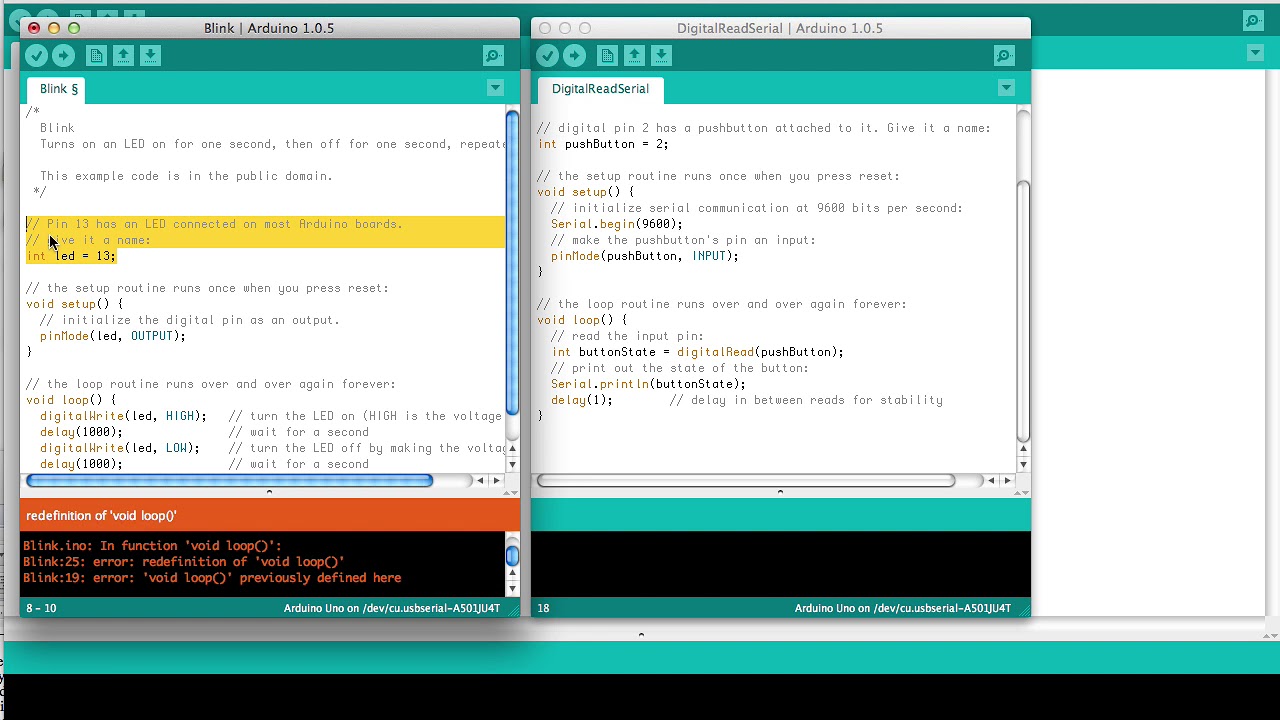
Task: Click 'int buttonState = digitalRead(pushButton);' line
Action: [697, 352]
